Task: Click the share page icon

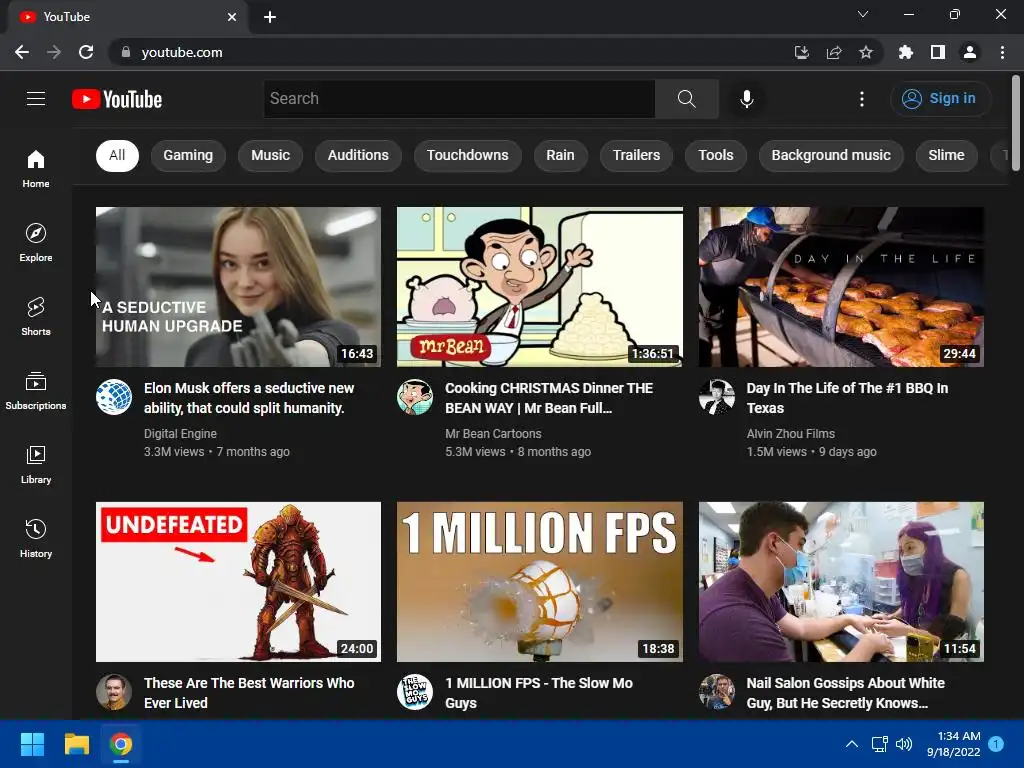Action: tap(834, 52)
